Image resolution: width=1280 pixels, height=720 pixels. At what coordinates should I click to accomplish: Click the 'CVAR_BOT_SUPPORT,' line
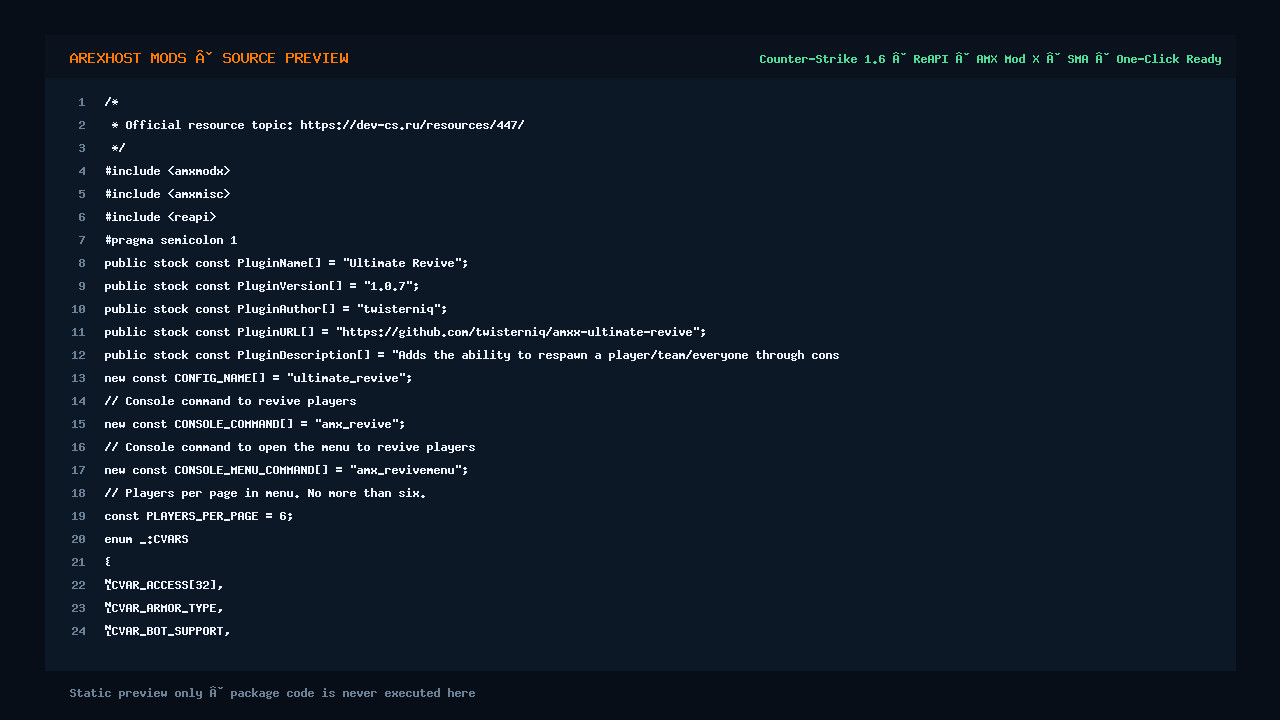(x=167, y=631)
